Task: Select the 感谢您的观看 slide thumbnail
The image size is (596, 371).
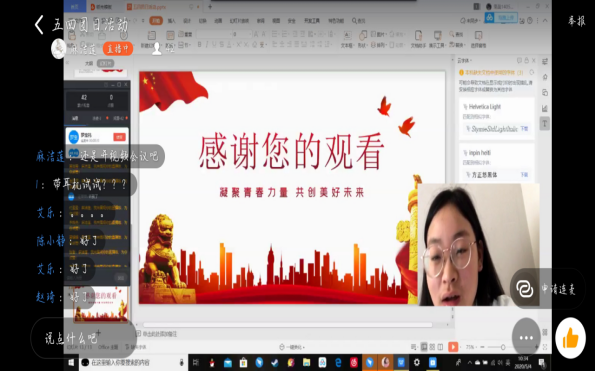Action: [x=100, y=304]
